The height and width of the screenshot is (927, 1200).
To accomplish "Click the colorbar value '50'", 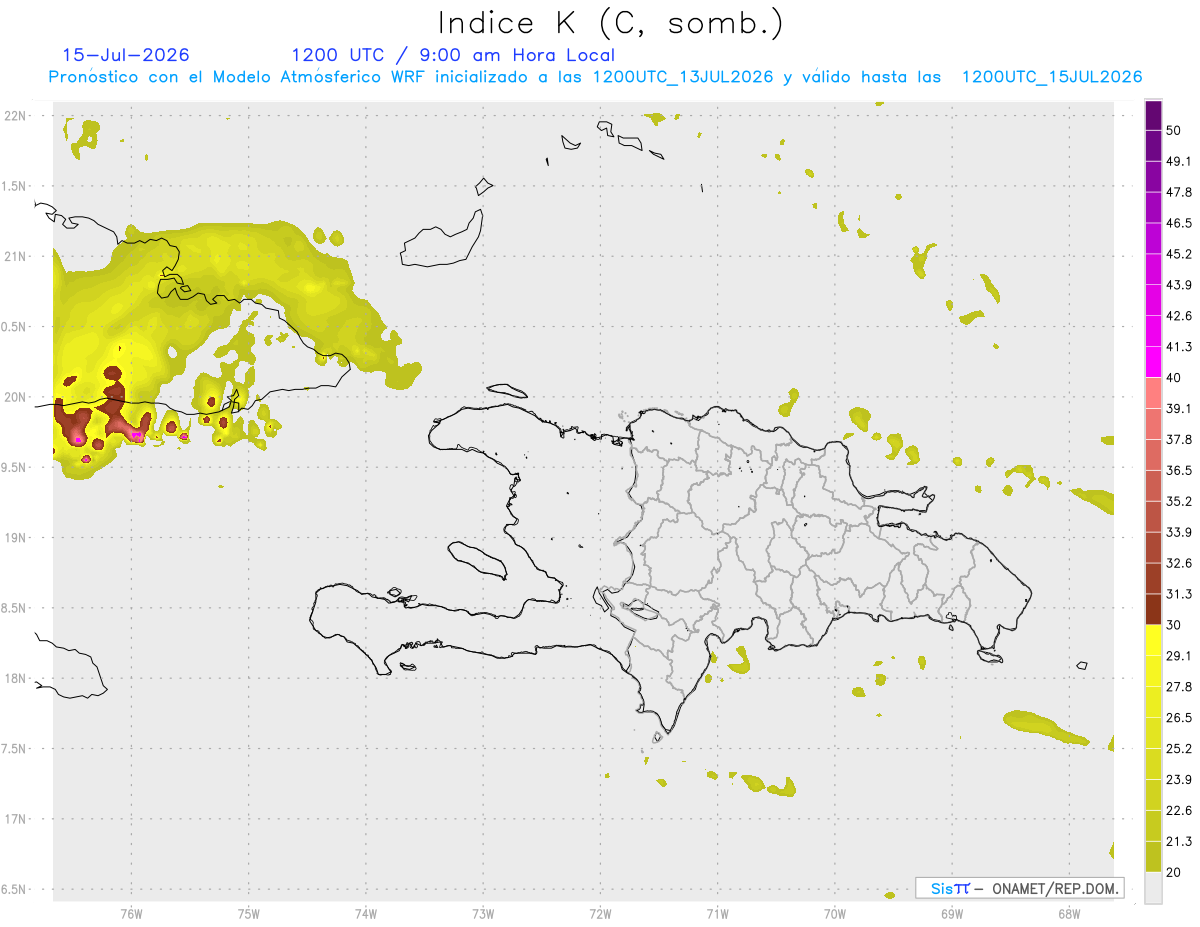I will click(x=1175, y=131).
